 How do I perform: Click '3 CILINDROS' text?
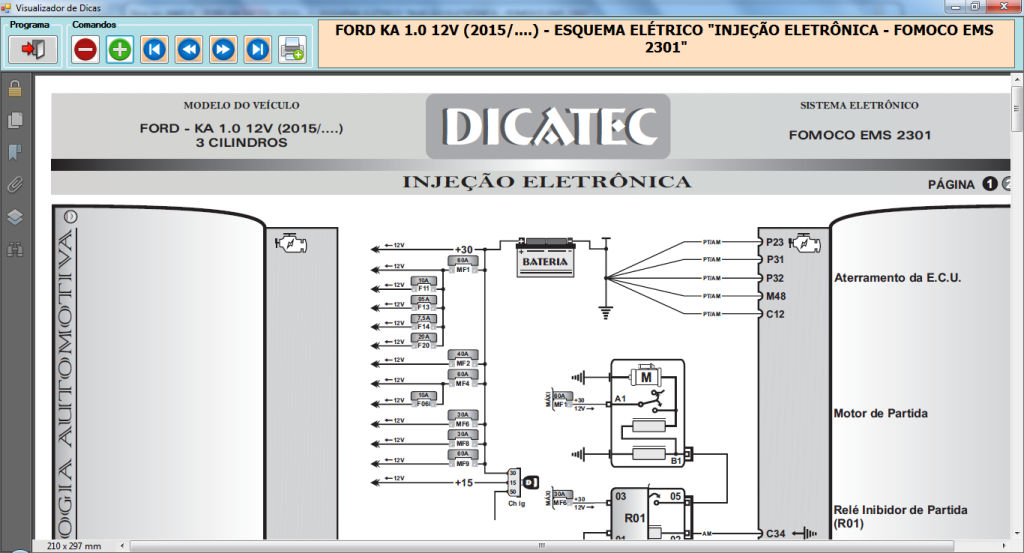click(x=242, y=142)
